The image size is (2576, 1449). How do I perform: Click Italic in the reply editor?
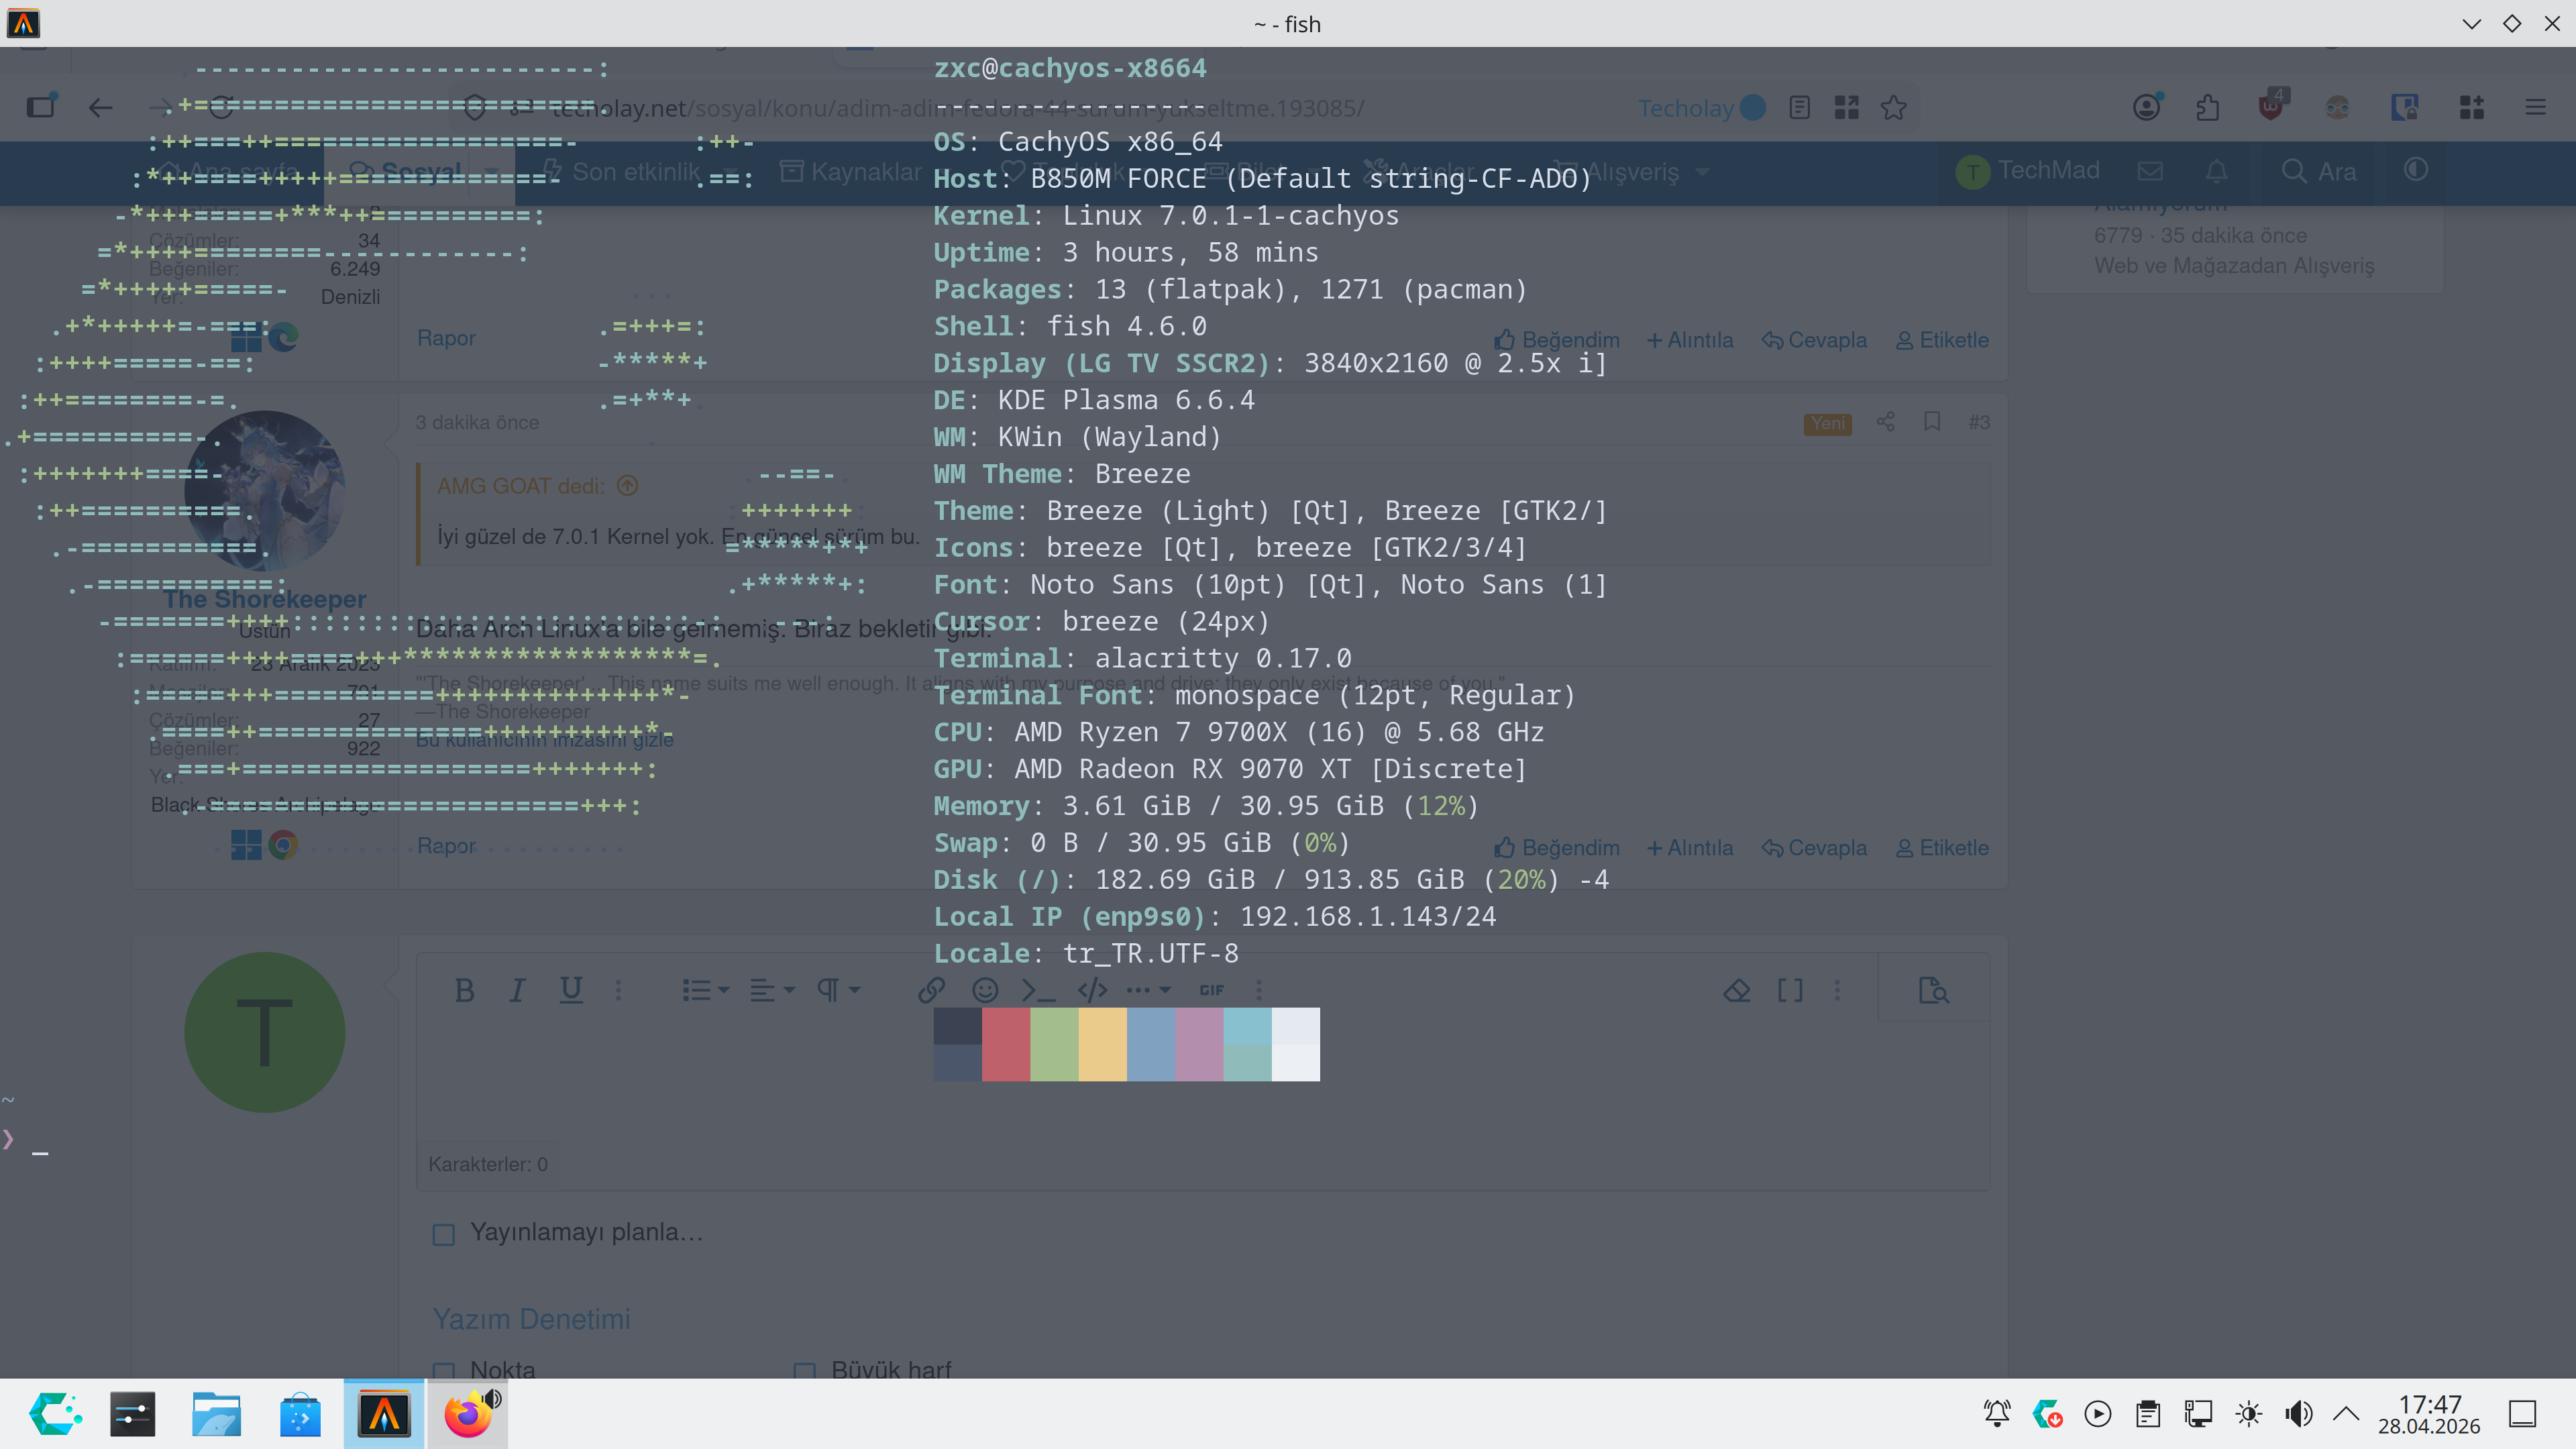[x=517, y=990]
